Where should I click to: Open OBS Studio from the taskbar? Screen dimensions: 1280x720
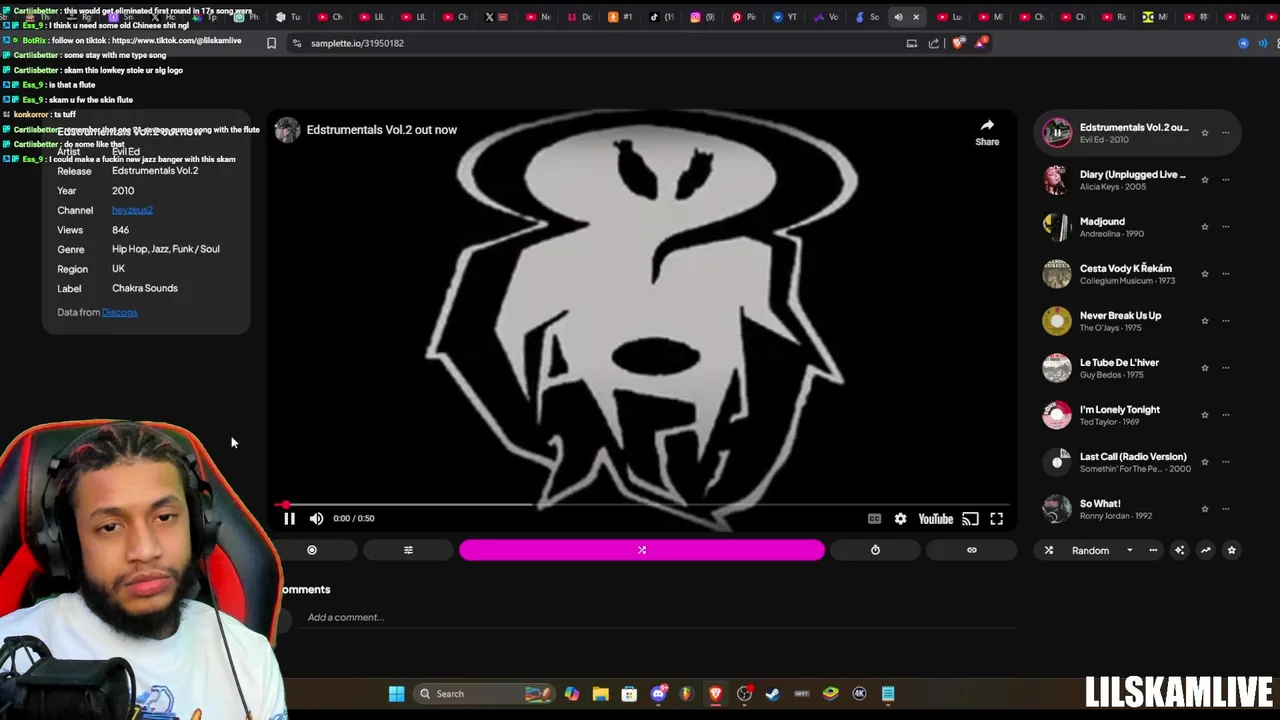coord(744,694)
